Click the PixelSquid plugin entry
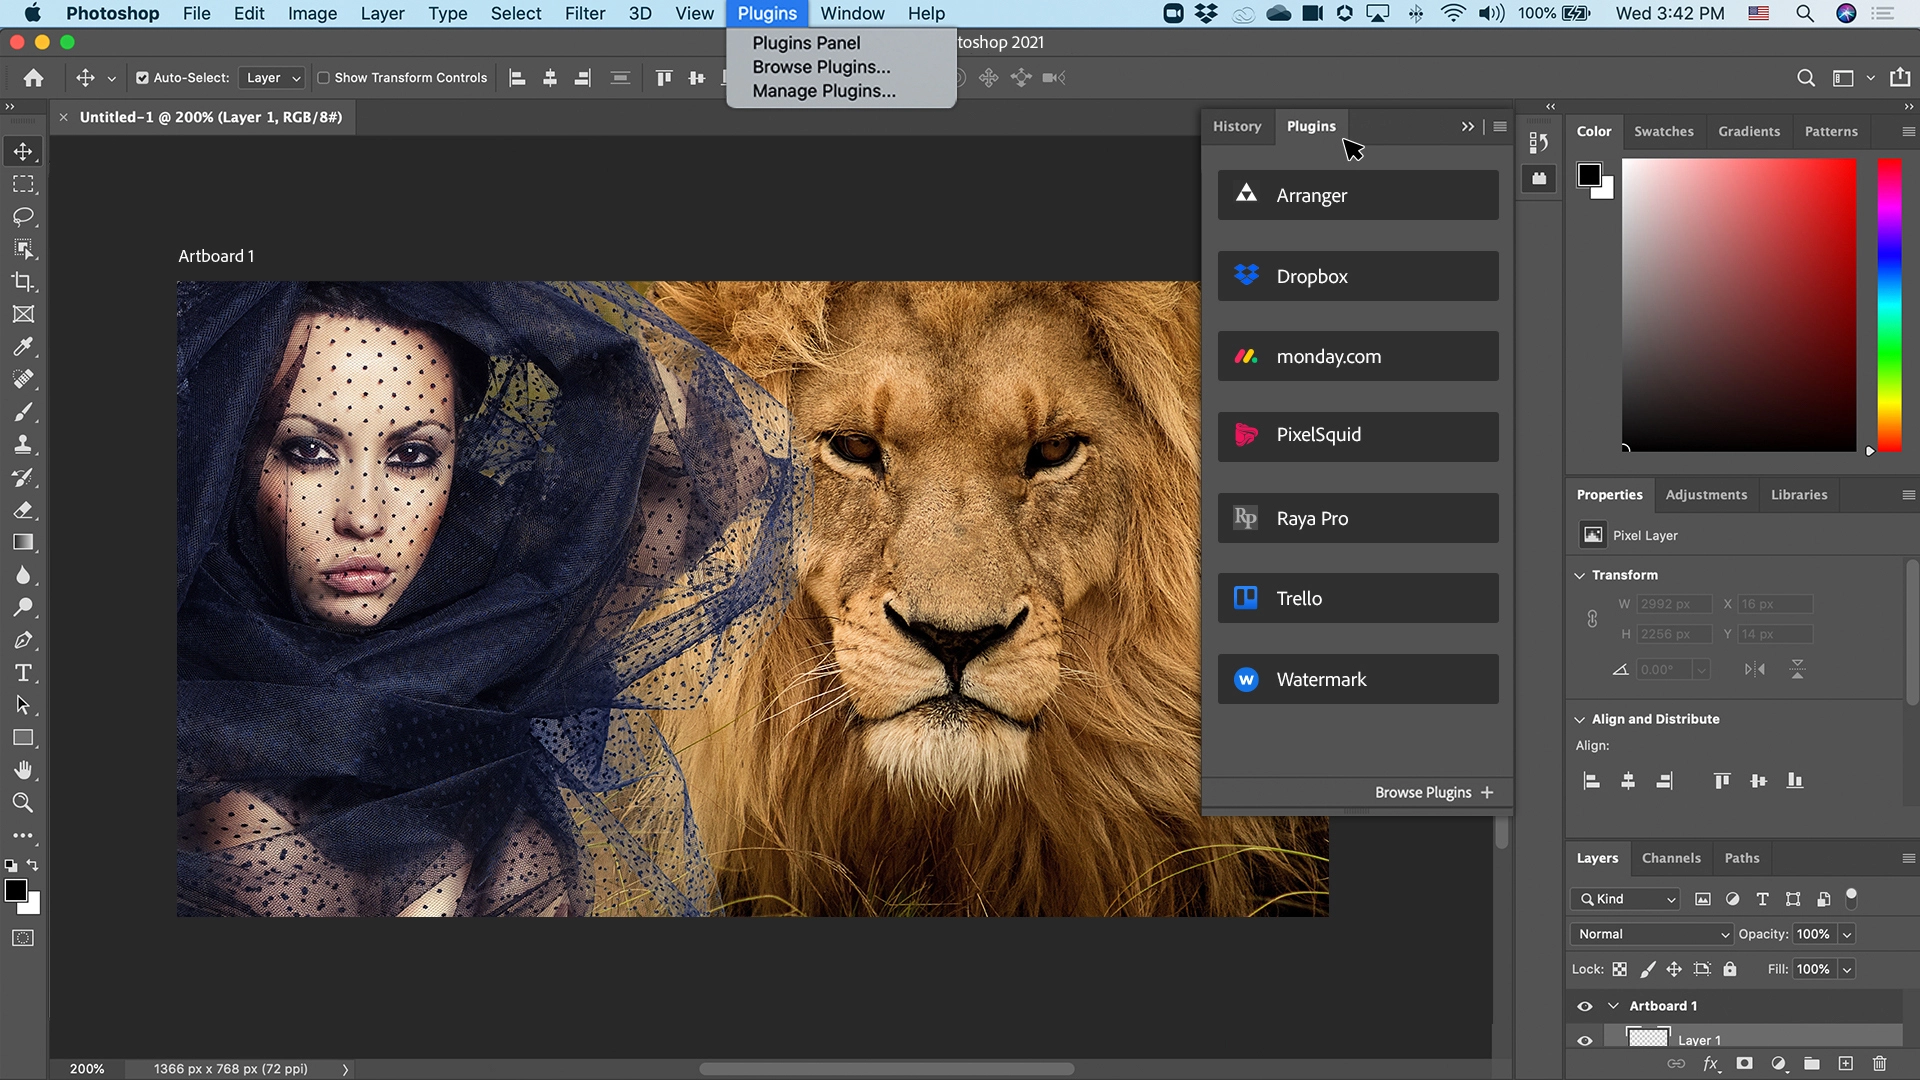The image size is (1920, 1080). coord(1356,435)
